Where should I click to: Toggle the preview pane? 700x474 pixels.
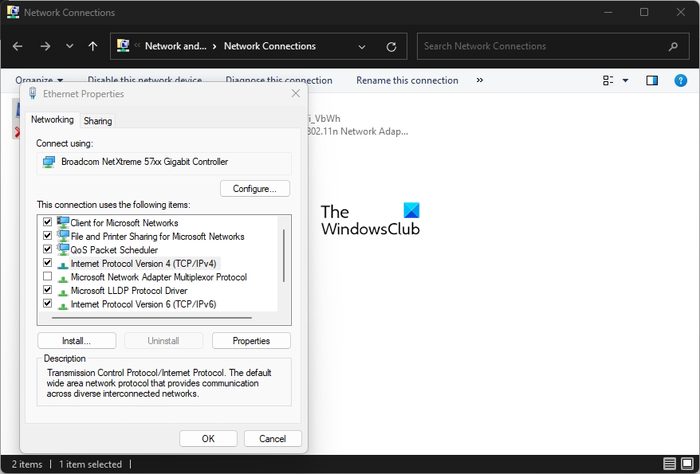[652, 80]
